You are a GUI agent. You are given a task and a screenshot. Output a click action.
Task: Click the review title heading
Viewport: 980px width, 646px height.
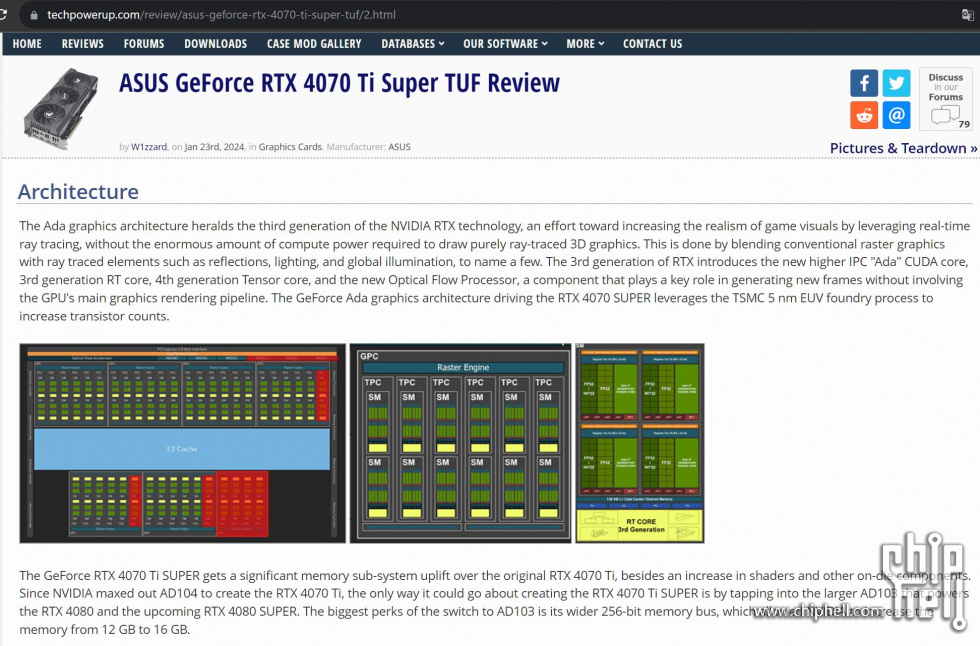coord(339,83)
